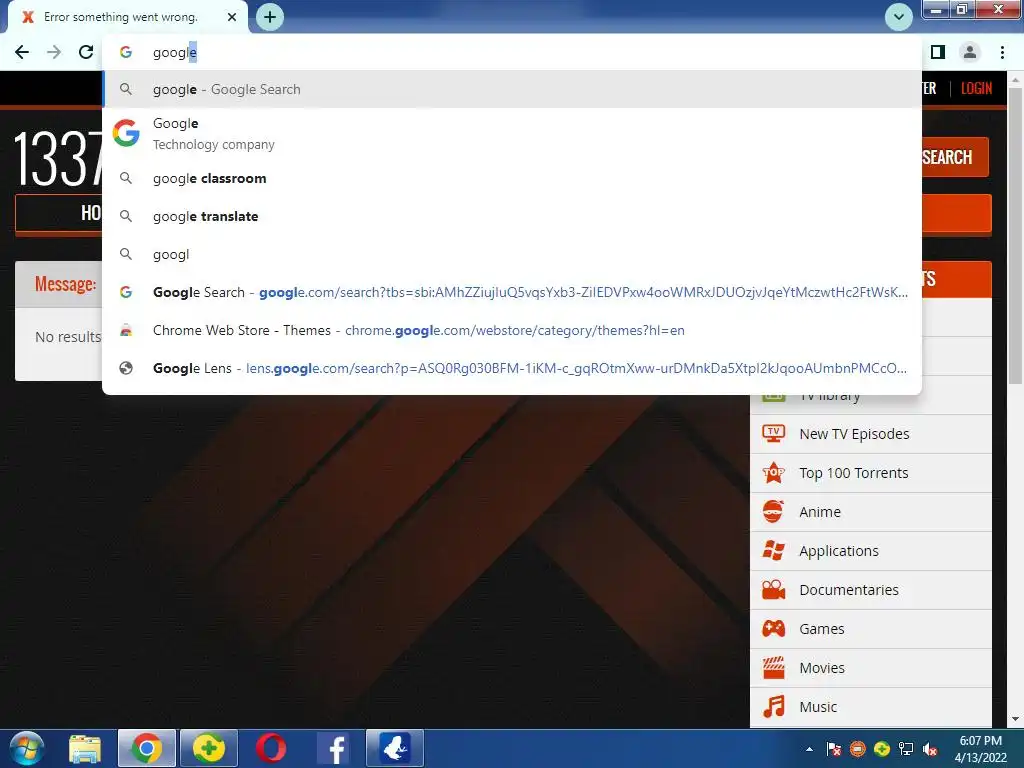The height and width of the screenshot is (768, 1024).
Task: Click the muted volume tray icon
Action: click(930, 749)
